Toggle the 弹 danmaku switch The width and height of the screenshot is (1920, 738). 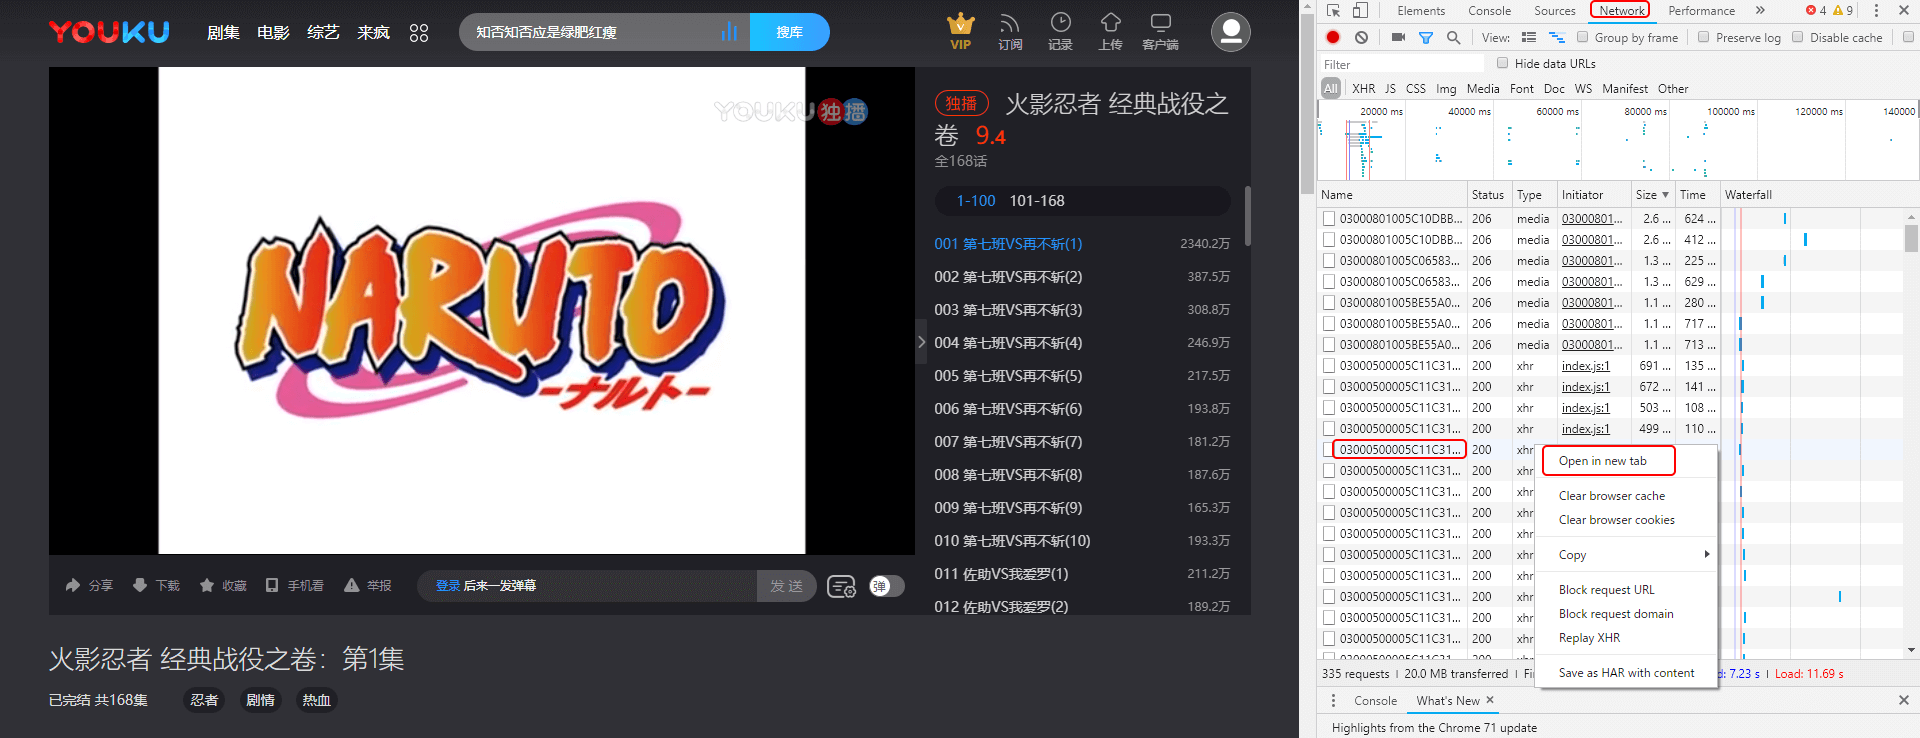coord(886,586)
